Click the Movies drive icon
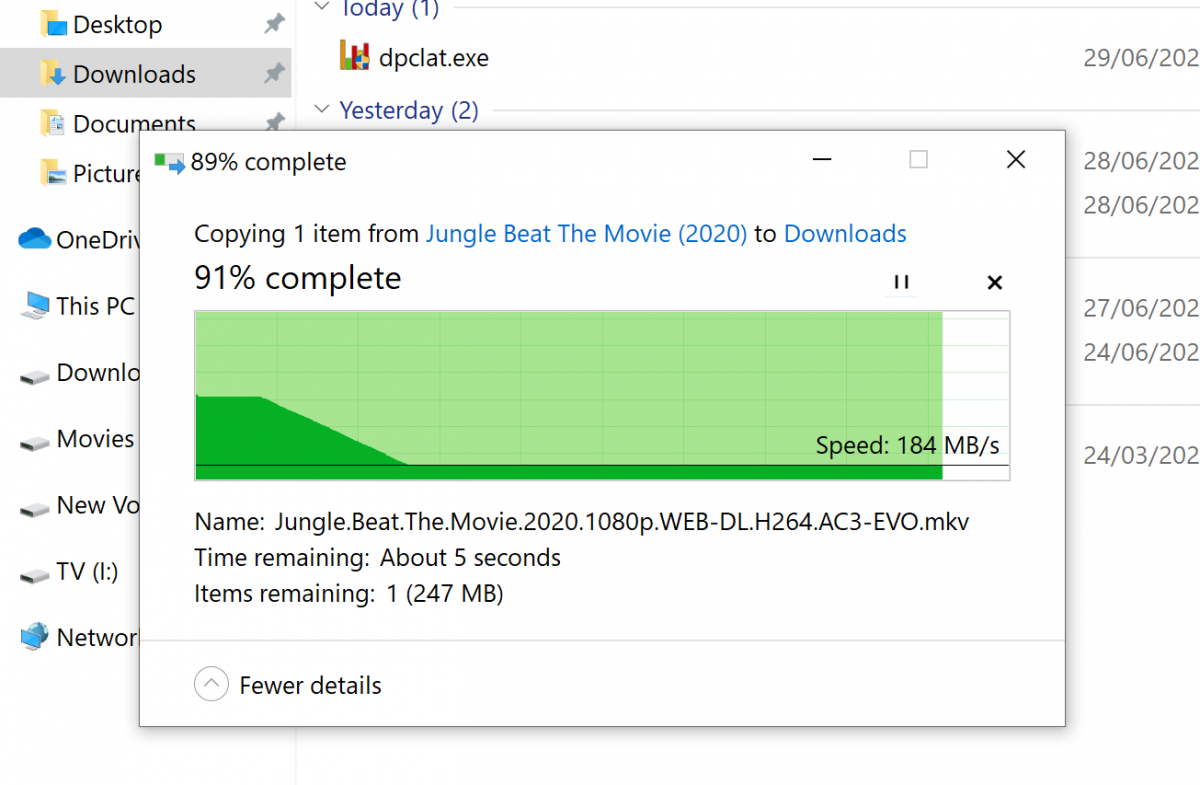Viewport: 1200px width, 785px height. [34, 440]
